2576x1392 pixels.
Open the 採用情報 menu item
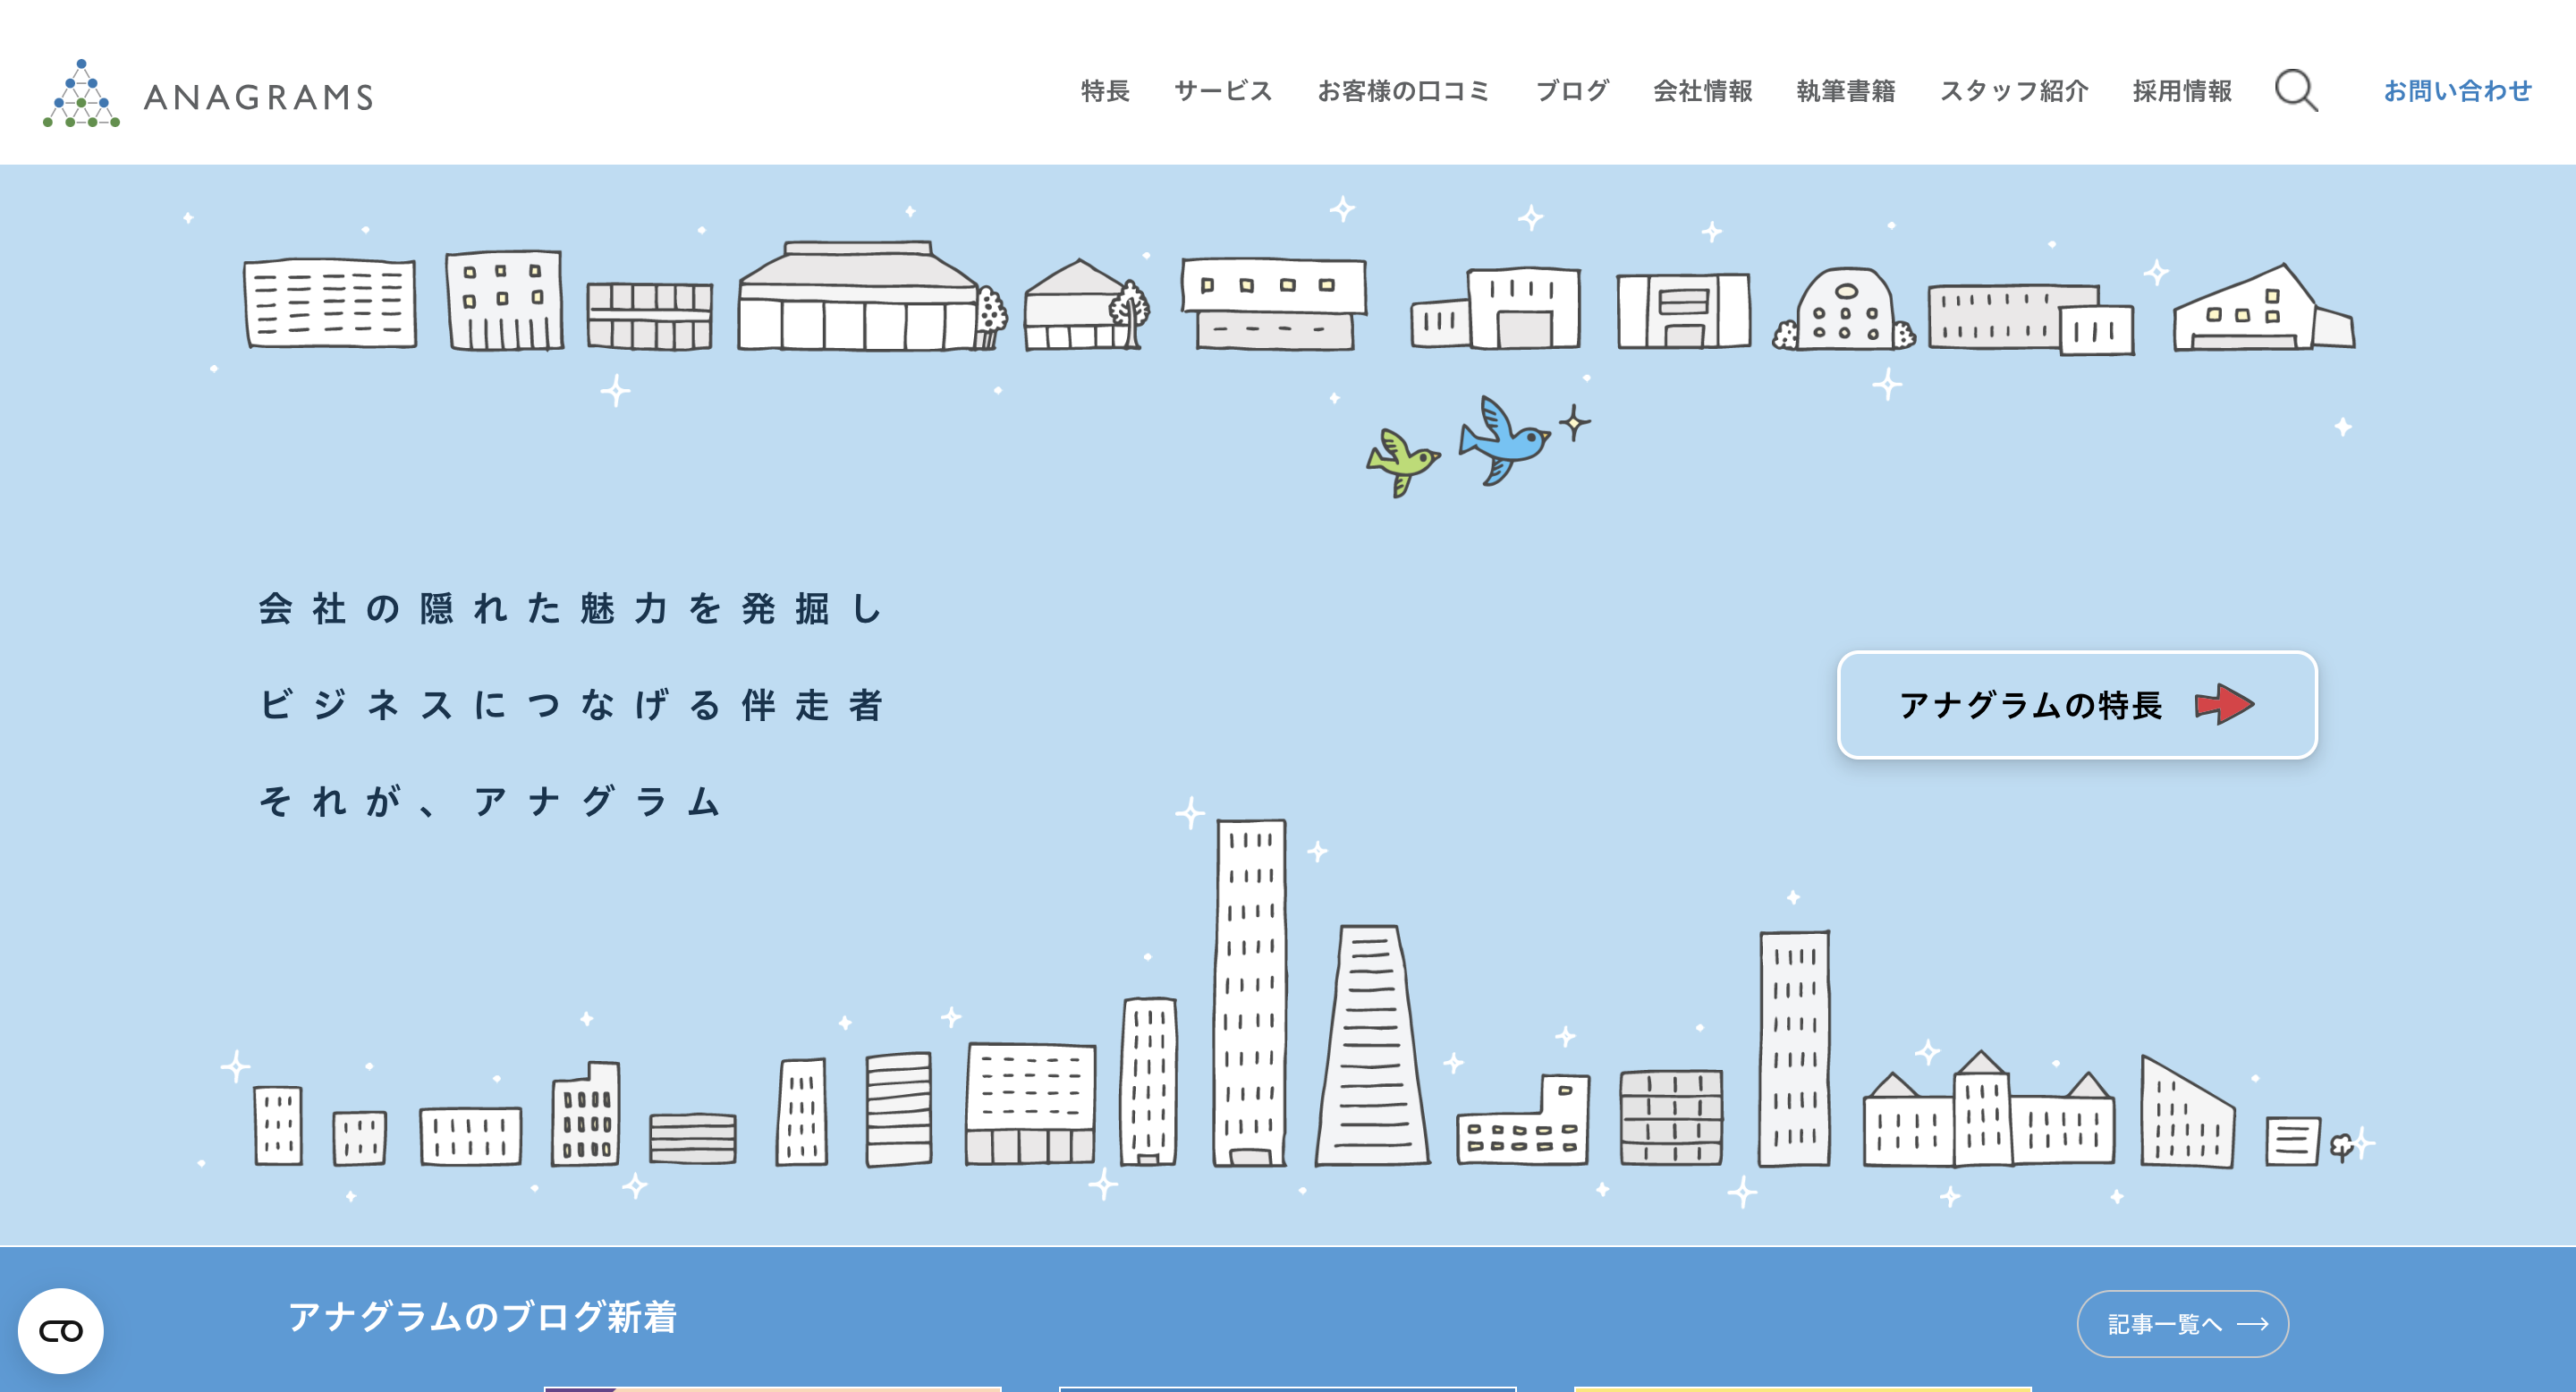coord(2182,91)
